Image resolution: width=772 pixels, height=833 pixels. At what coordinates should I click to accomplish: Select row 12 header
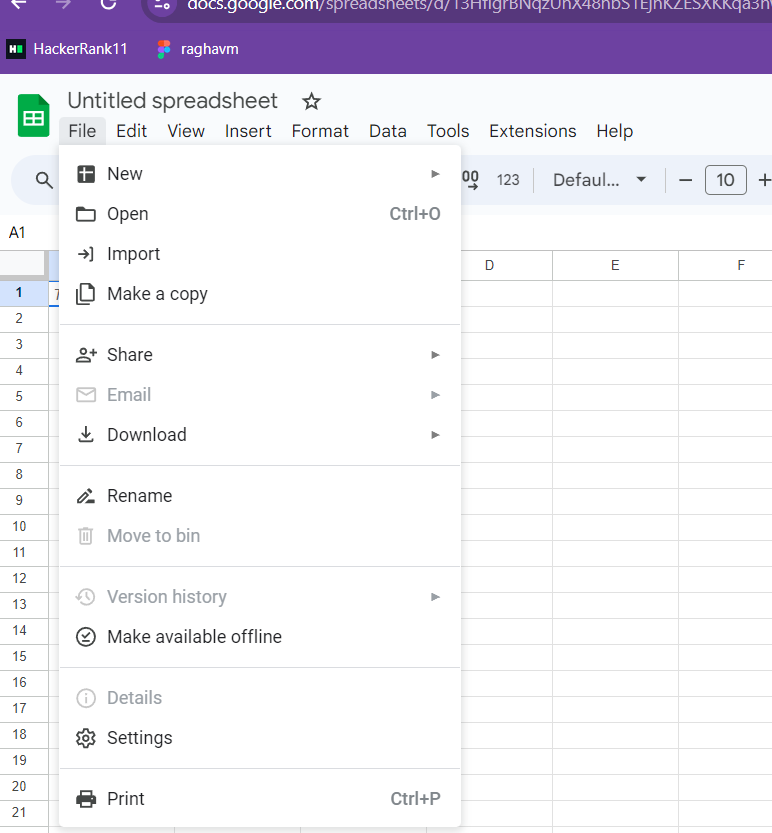[x=24, y=579]
